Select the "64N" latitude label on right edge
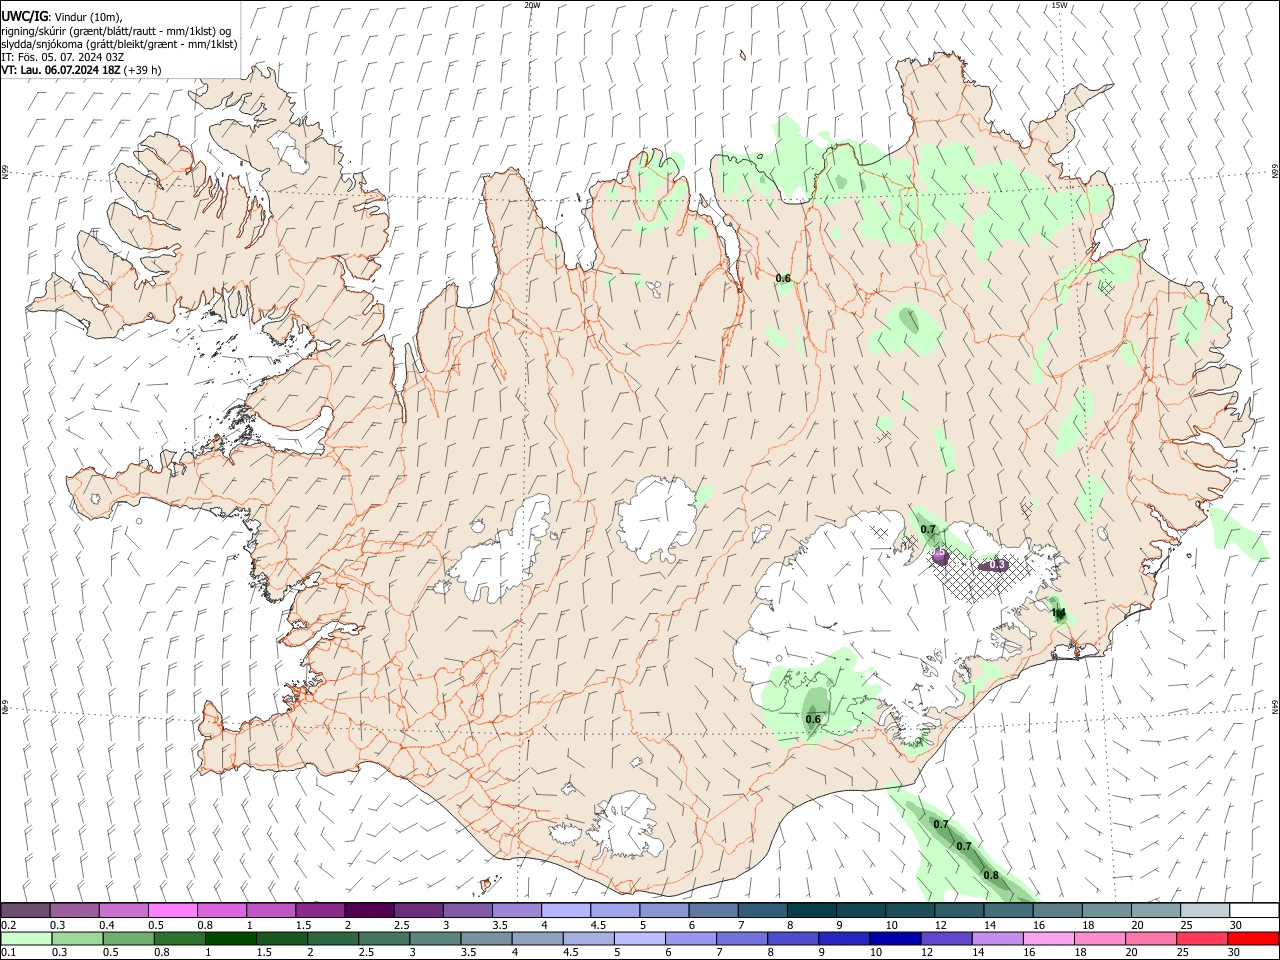Image resolution: width=1280 pixels, height=960 pixels. 1275,707
